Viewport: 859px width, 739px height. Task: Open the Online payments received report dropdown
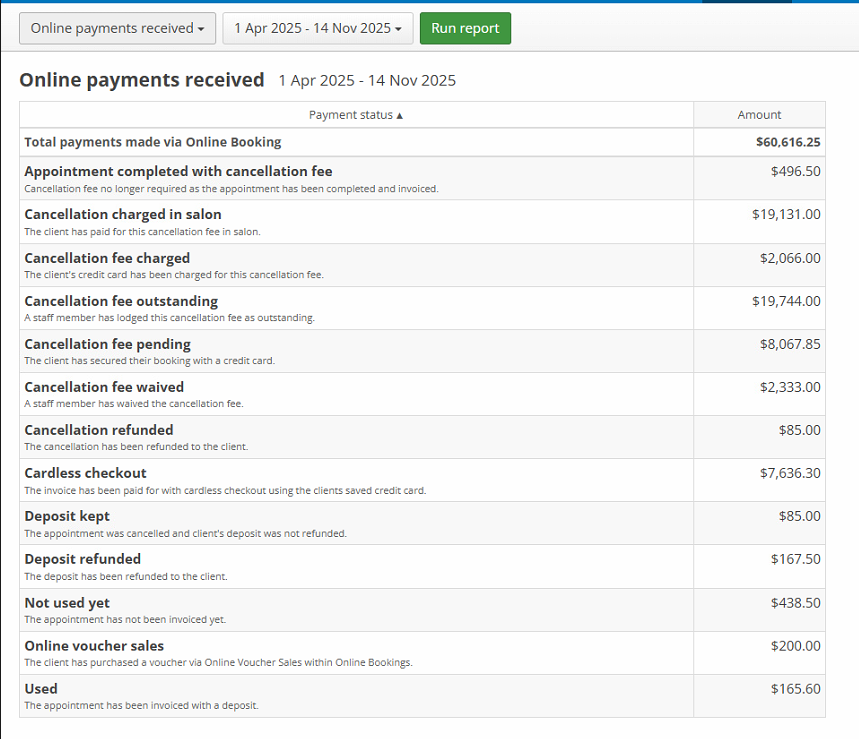(117, 28)
